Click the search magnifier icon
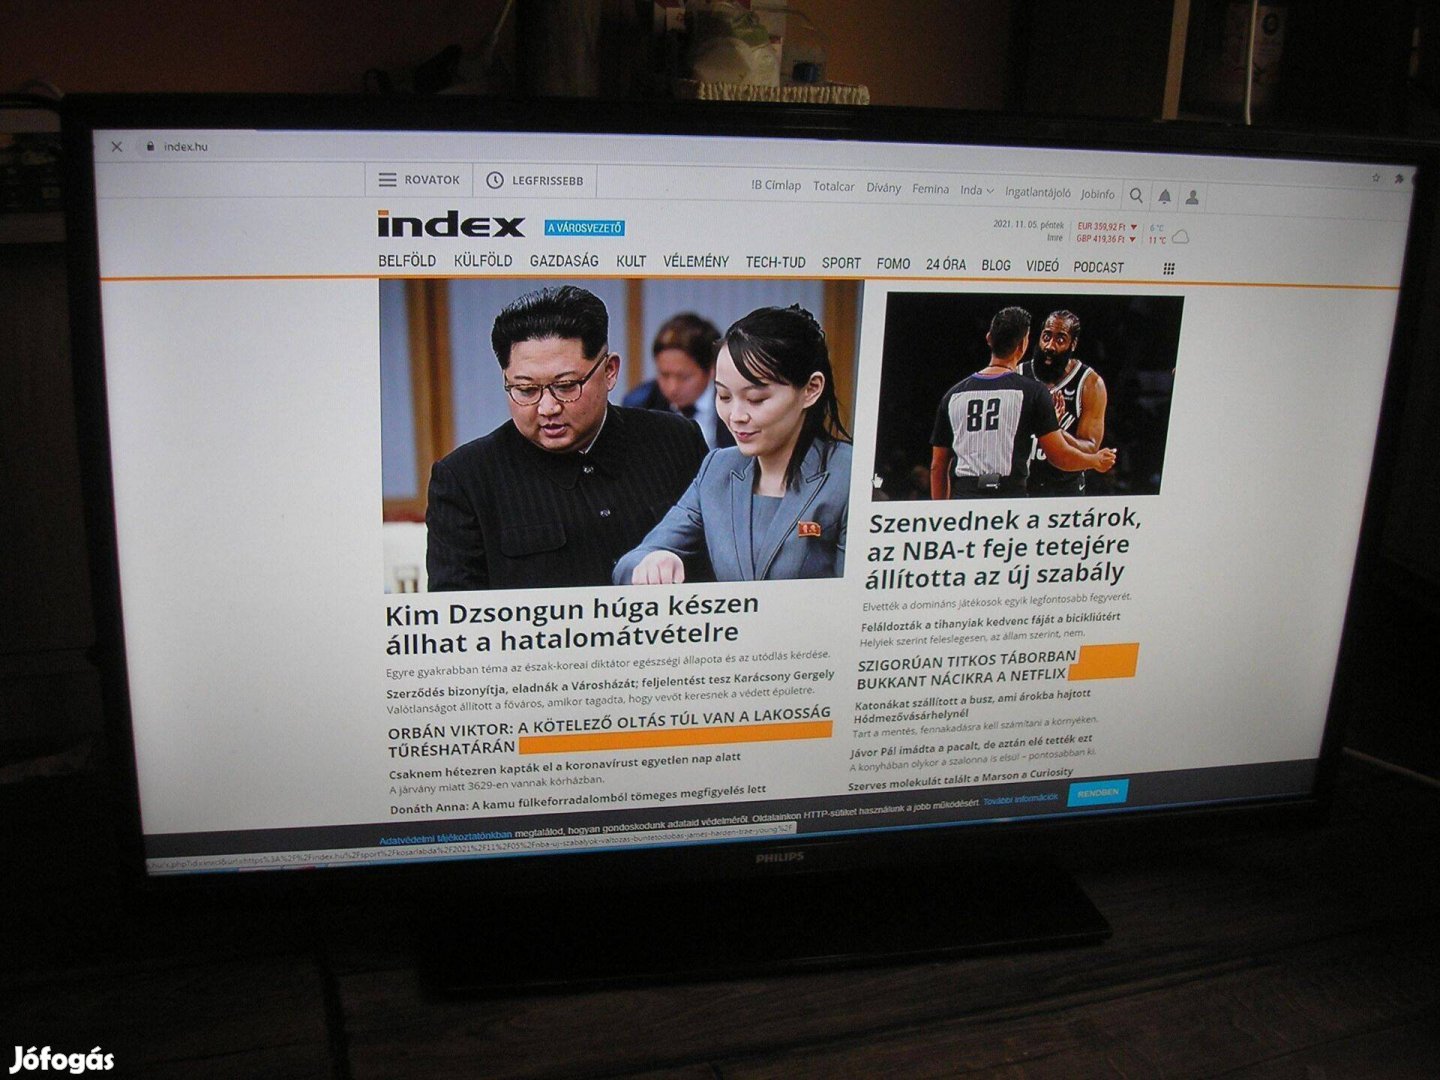1440x1080 pixels. (1136, 196)
